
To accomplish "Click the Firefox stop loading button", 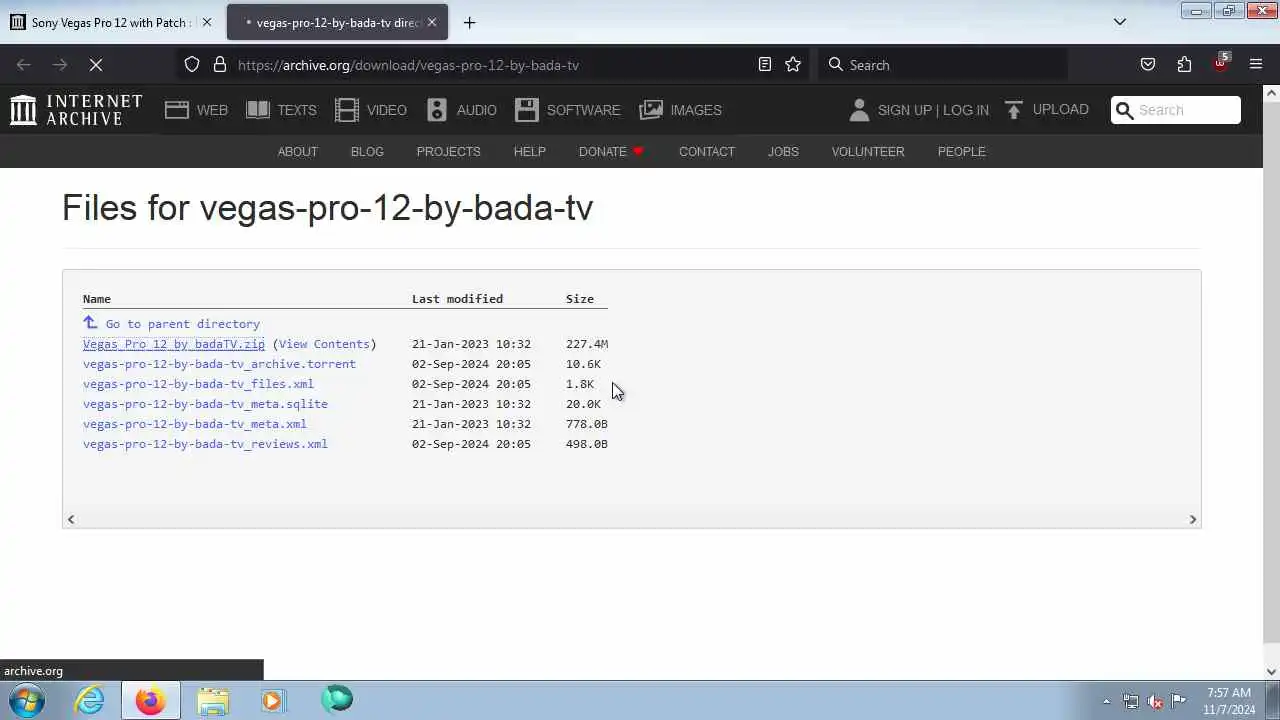I will pyautogui.click(x=96, y=65).
